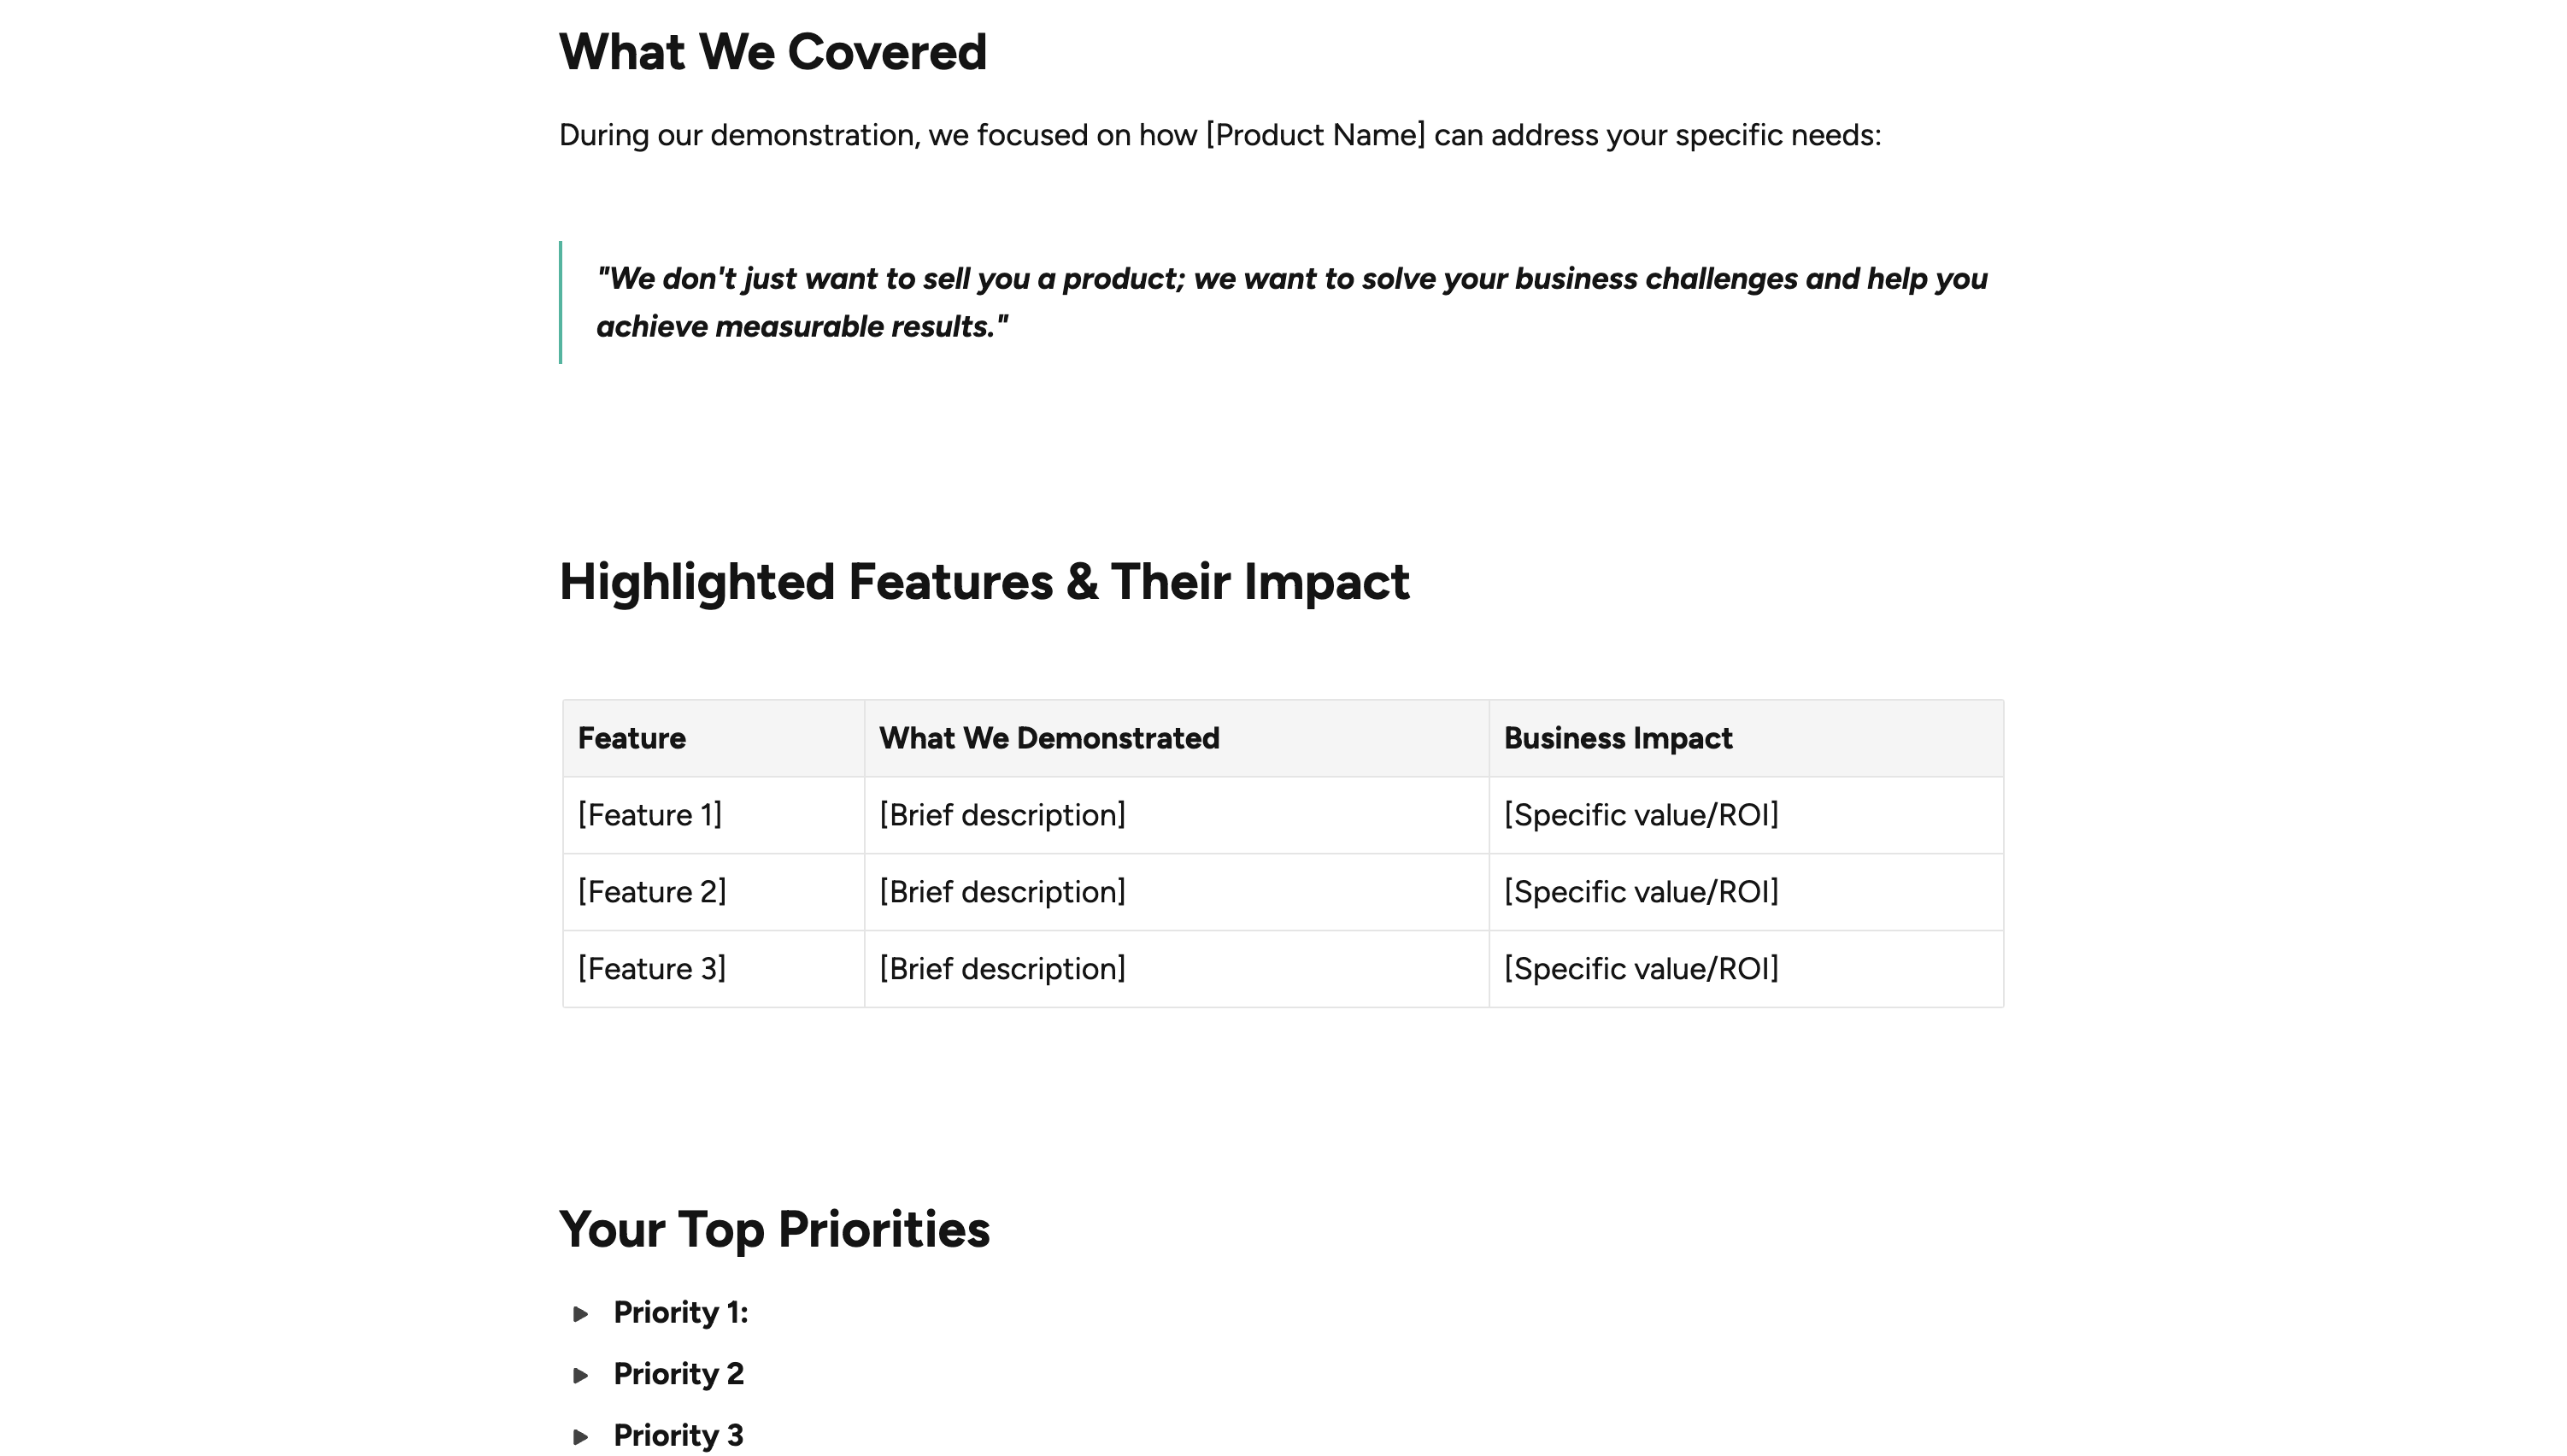Screen dimensions: 2567x1456
Task: Click the last row [Brief description] cell
Action: coord(1177,970)
